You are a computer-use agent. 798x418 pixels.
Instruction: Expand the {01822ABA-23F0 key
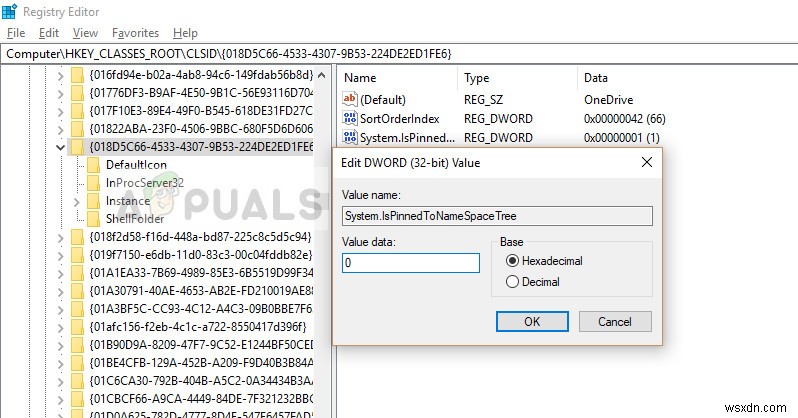(x=61, y=129)
